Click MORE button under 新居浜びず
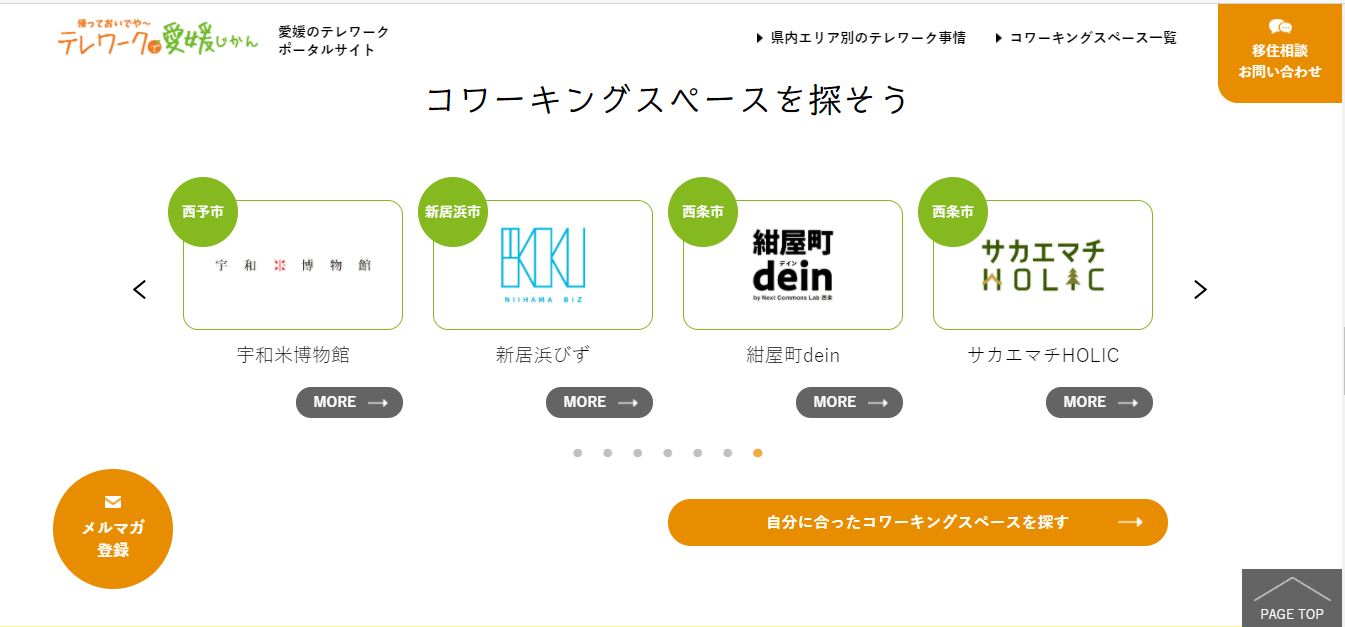1345x627 pixels. tap(599, 402)
